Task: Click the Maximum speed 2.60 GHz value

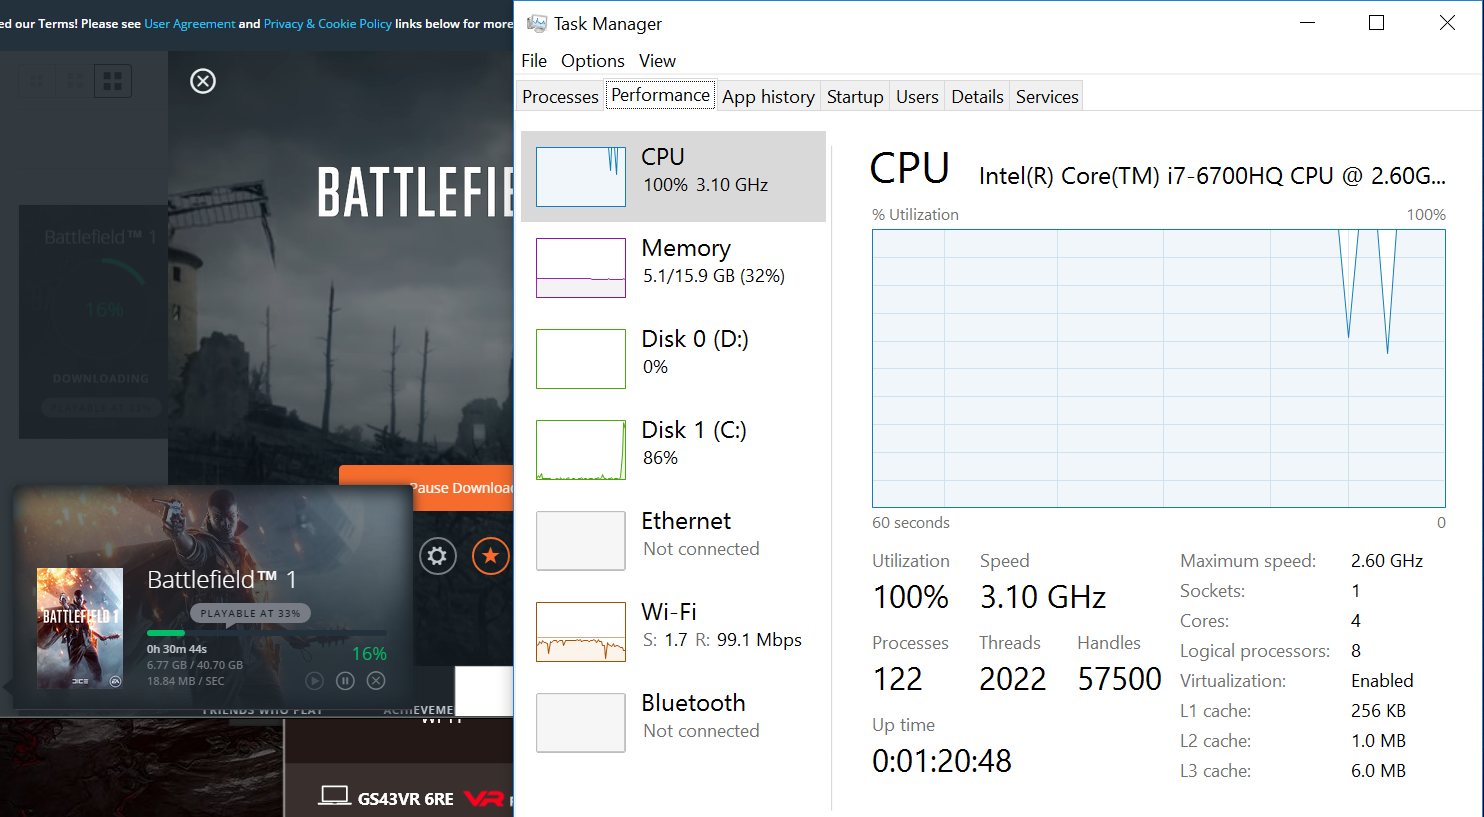Action: click(1387, 561)
